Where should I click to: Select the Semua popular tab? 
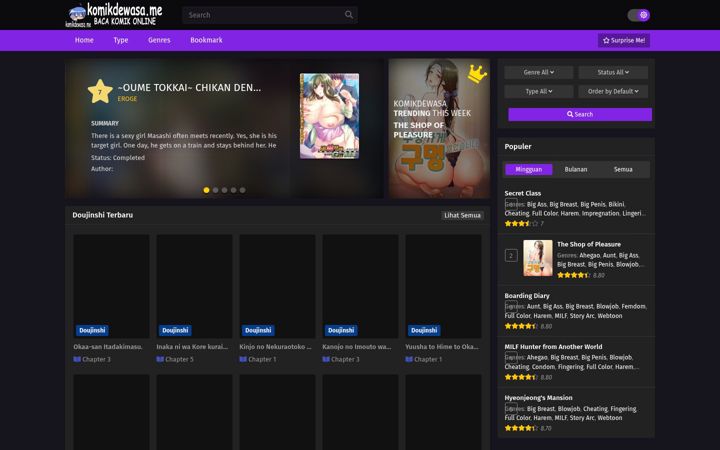(x=623, y=169)
